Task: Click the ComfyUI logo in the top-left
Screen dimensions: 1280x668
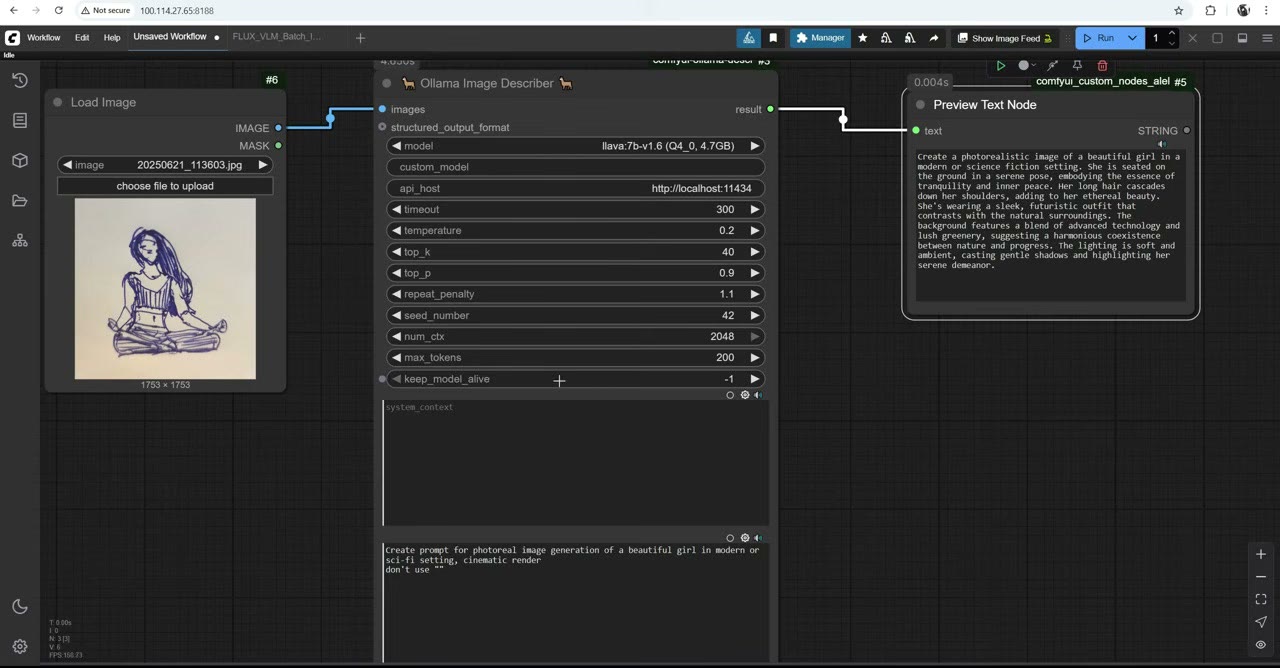Action: 12,38
